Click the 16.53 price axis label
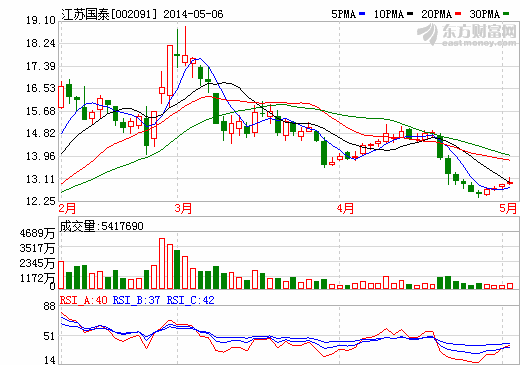Viewport: 520px width, 365px height. pyautogui.click(x=41, y=88)
